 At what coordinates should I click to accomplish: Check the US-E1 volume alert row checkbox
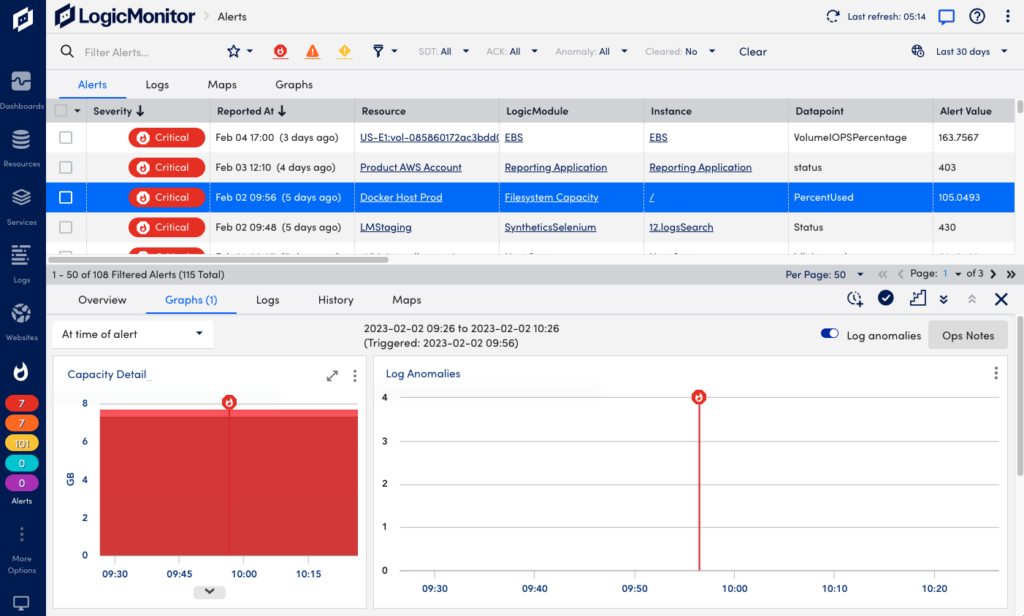66,138
